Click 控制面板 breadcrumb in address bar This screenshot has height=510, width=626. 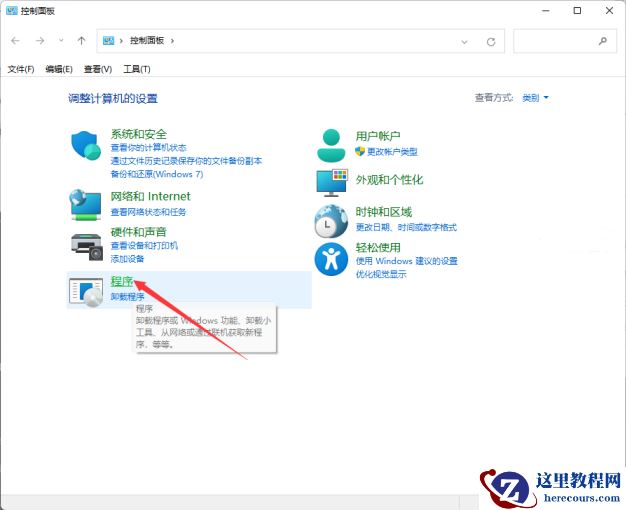point(147,40)
